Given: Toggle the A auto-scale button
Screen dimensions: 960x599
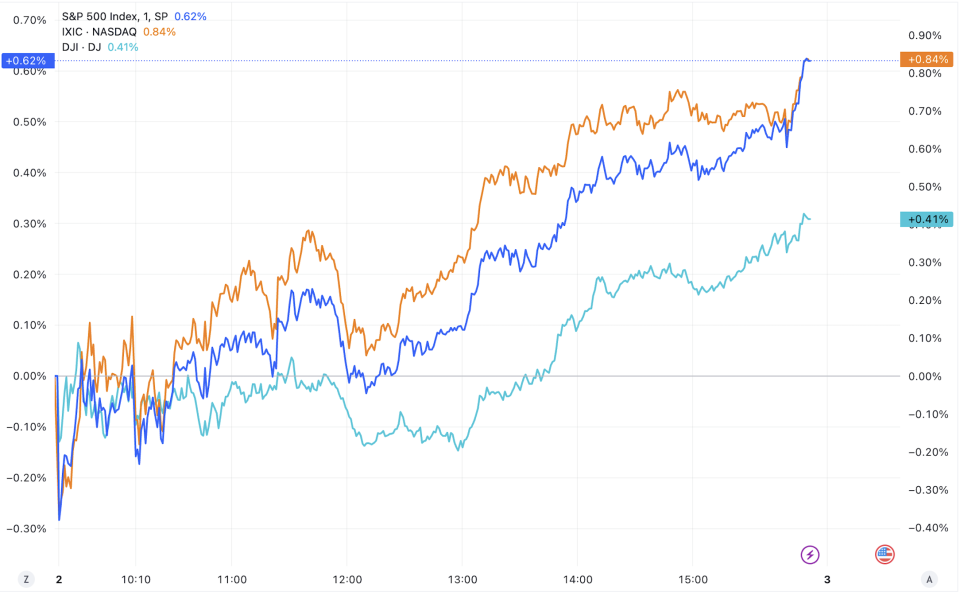Looking at the screenshot, I should tap(930, 579).
